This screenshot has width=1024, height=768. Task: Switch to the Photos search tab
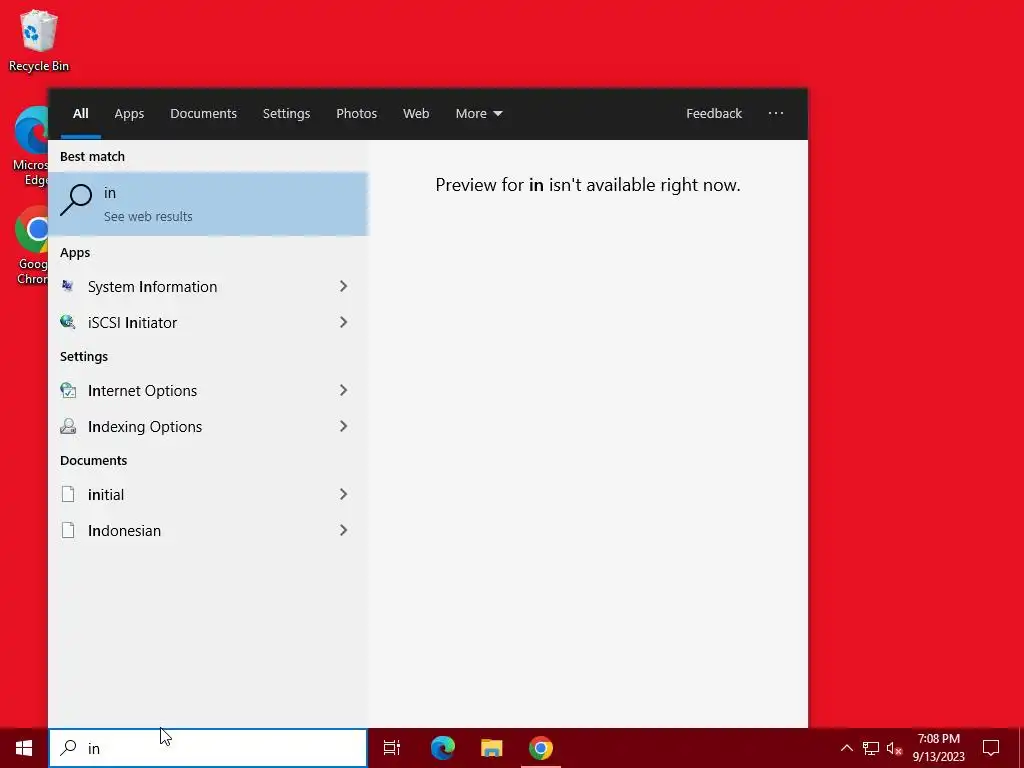tap(356, 113)
